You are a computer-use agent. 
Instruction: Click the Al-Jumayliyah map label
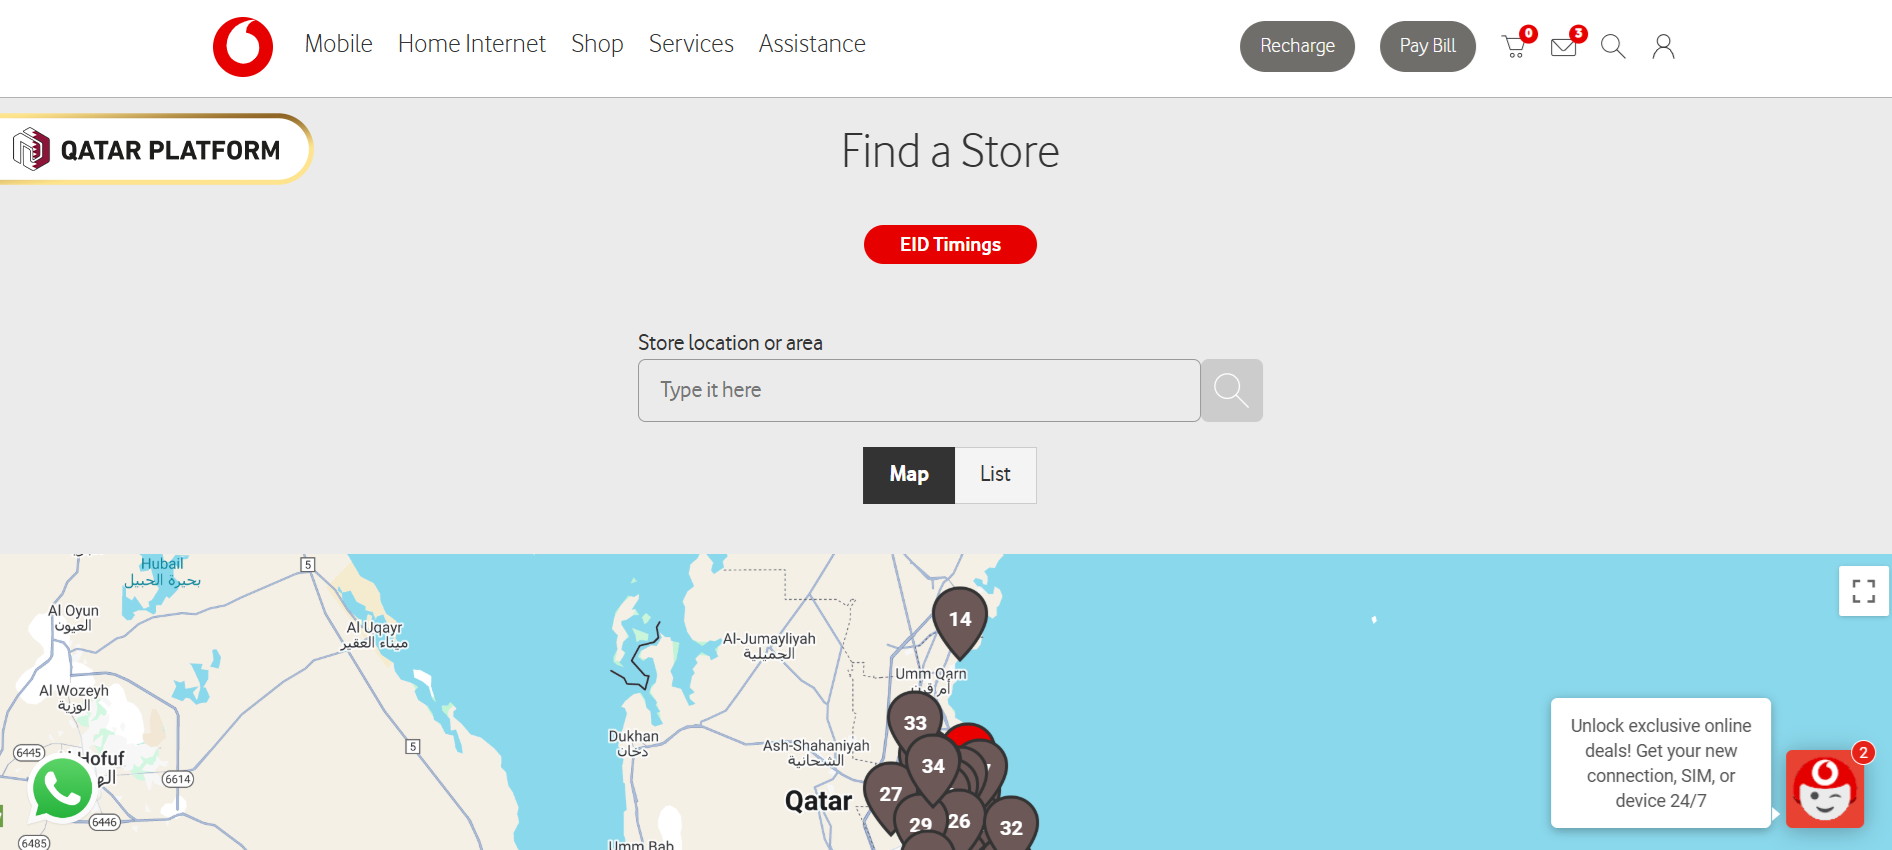point(769,646)
